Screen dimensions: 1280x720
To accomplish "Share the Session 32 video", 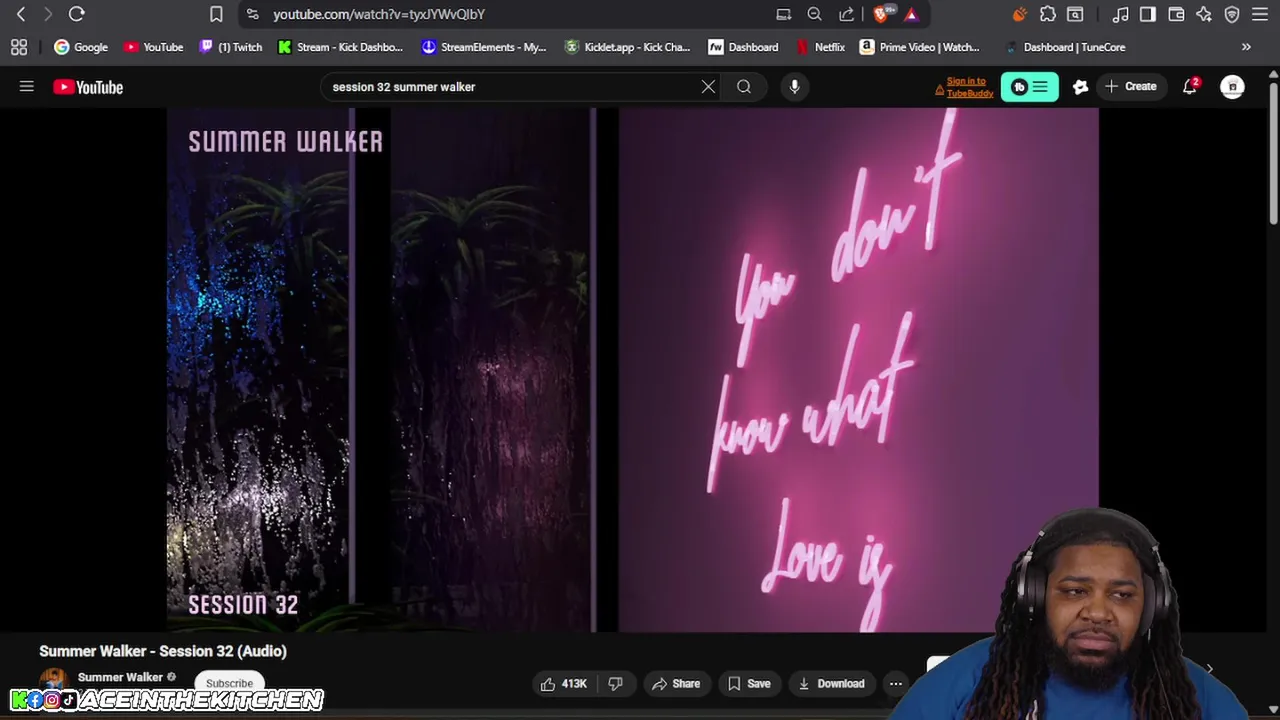I will click(675, 684).
